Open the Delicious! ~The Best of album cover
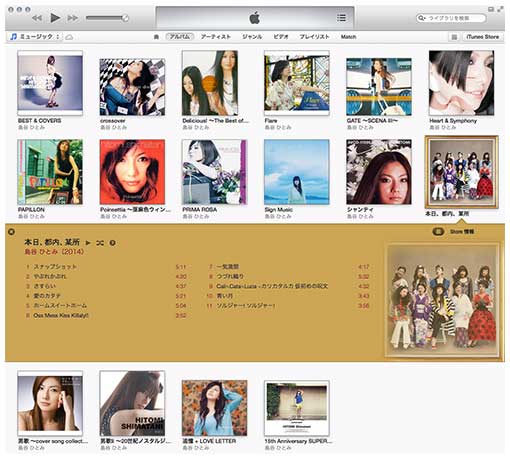510x459 pixels. point(210,83)
